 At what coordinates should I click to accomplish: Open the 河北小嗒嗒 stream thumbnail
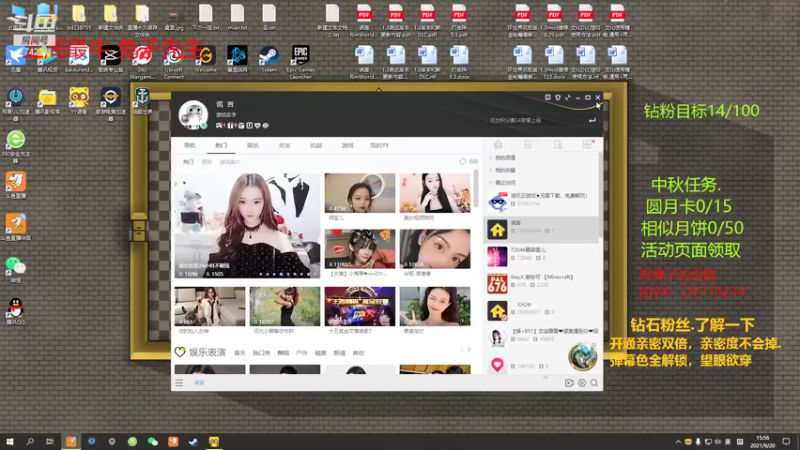coord(285,306)
